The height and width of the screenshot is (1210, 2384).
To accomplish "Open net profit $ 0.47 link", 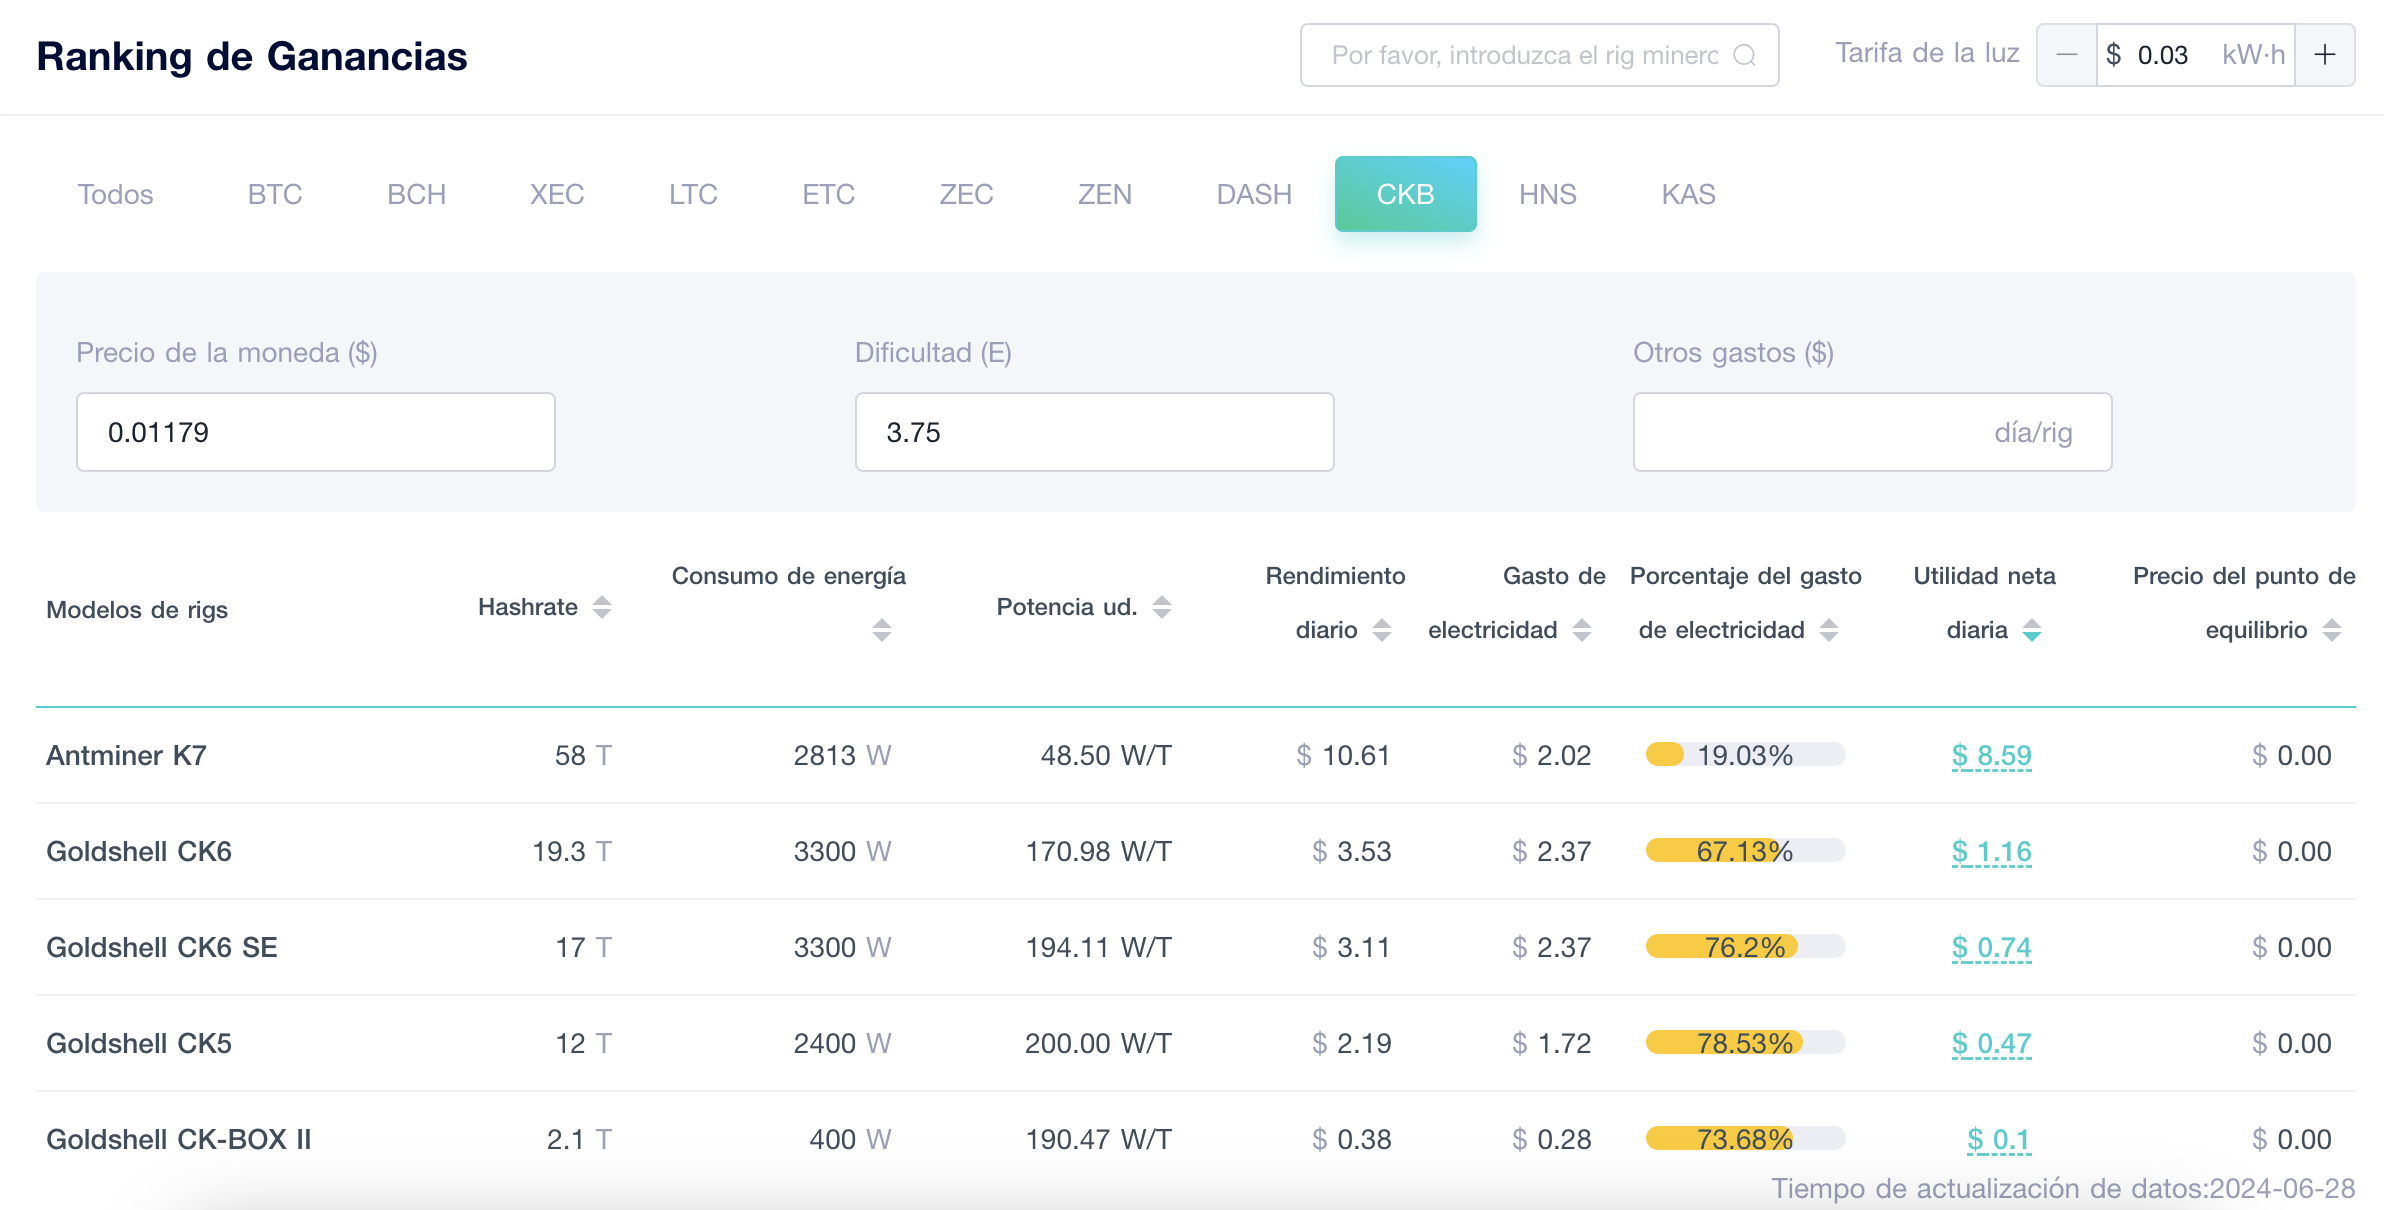I will [x=1992, y=1044].
